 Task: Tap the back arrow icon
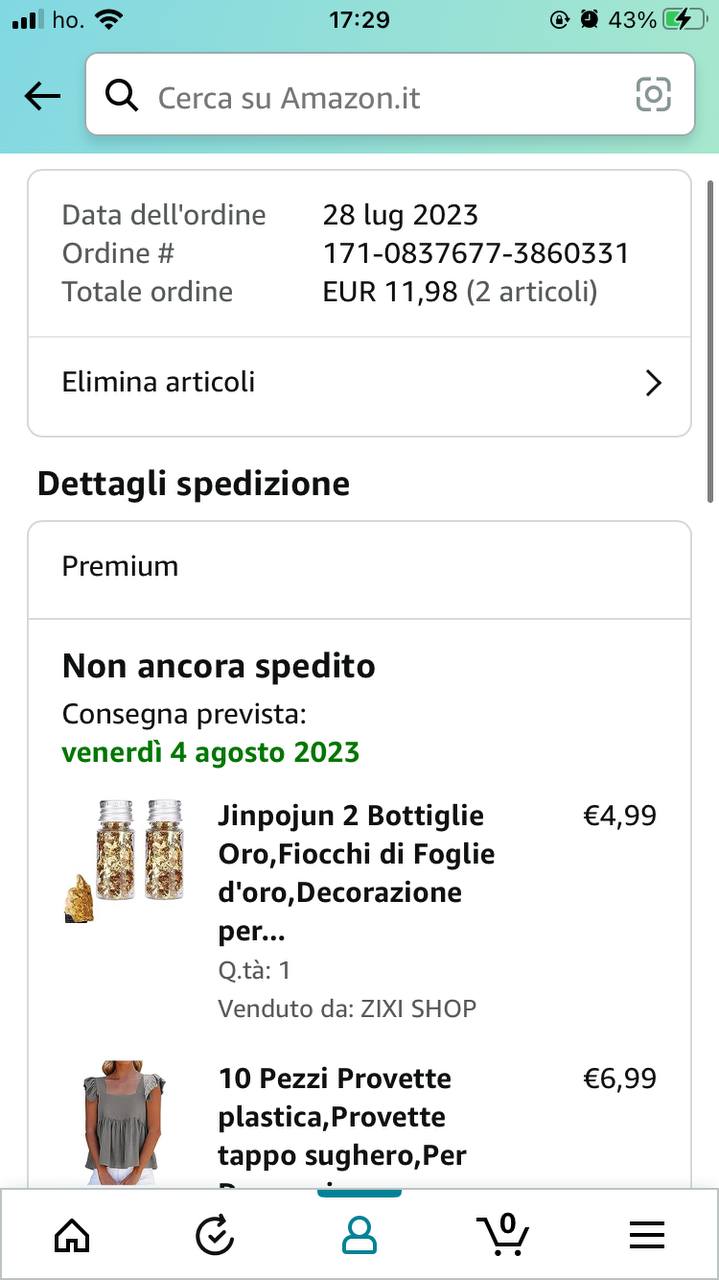coord(42,96)
